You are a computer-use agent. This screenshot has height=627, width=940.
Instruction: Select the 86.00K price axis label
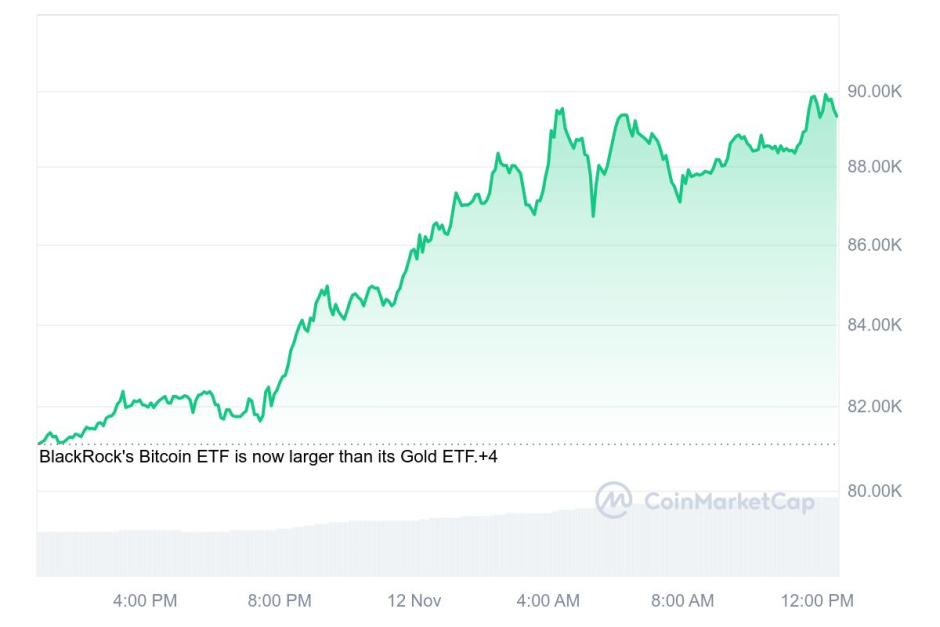point(874,246)
